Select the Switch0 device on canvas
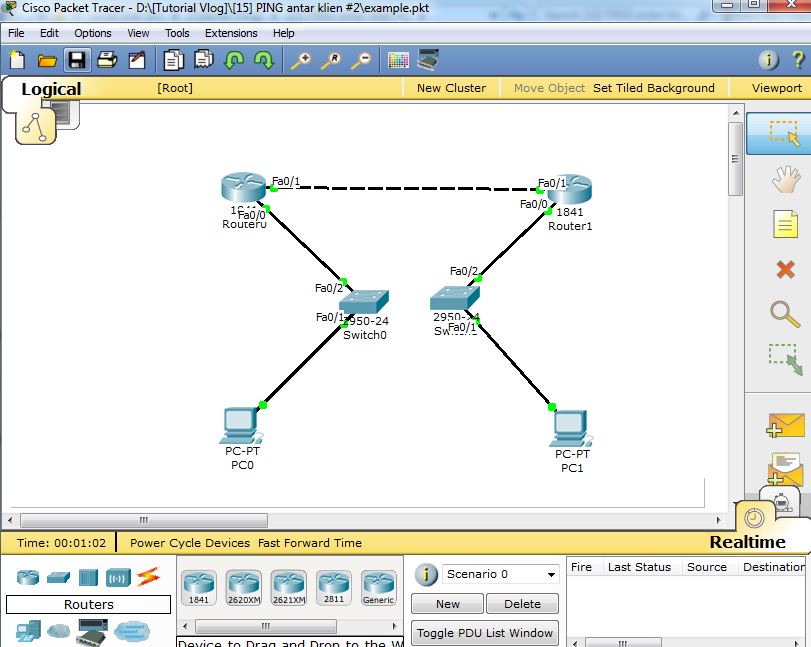 click(364, 302)
